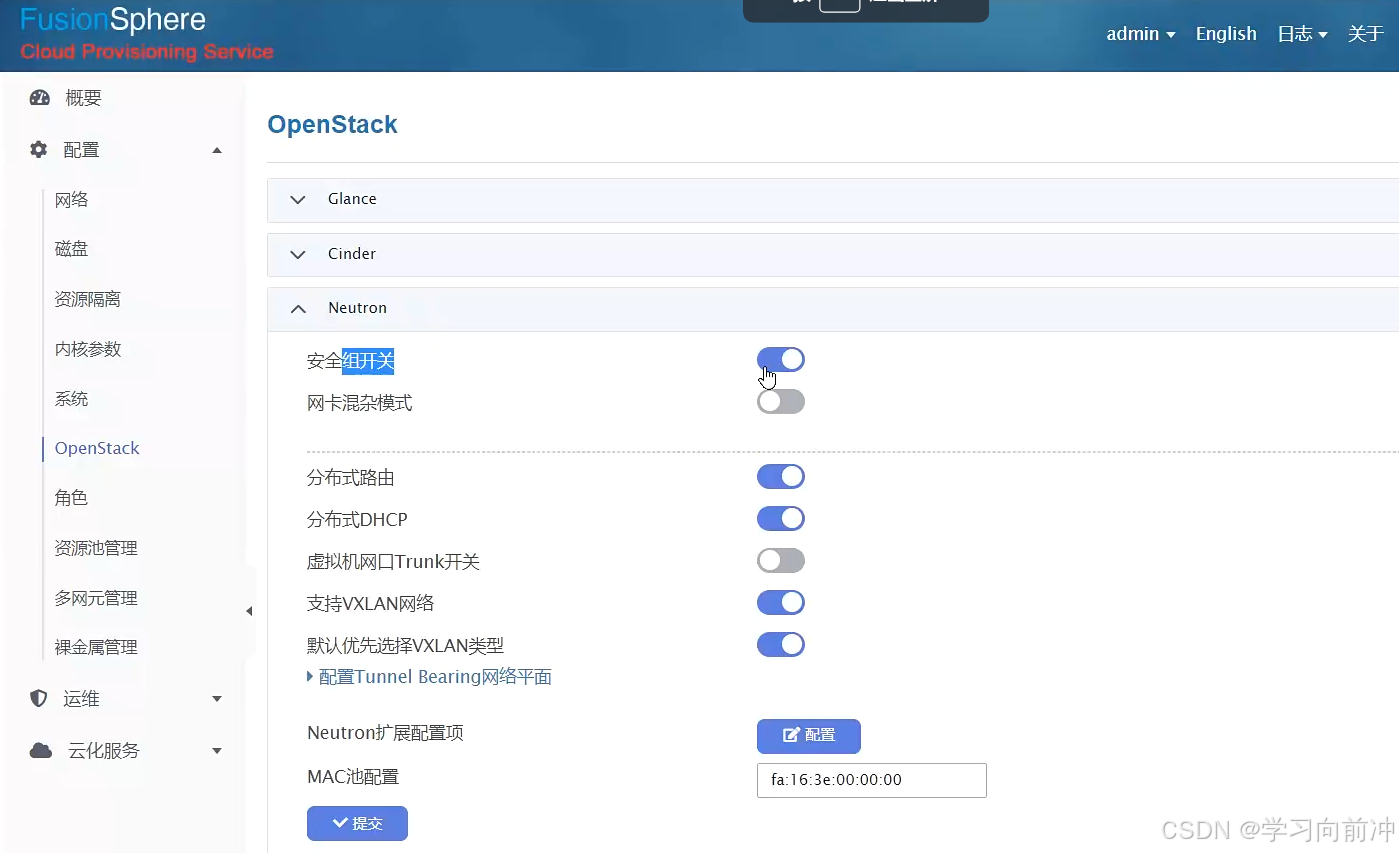
Task: Click the 配置 button for Neutron扩展配置项
Action: click(809, 735)
